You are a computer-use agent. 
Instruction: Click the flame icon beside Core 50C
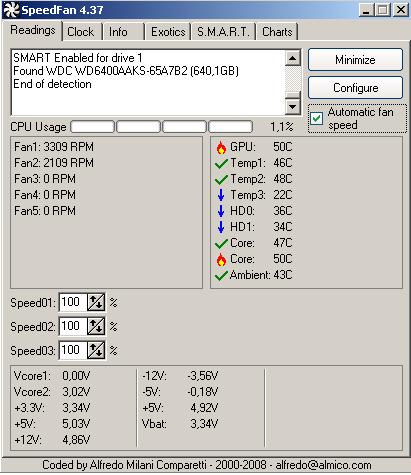[221, 259]
